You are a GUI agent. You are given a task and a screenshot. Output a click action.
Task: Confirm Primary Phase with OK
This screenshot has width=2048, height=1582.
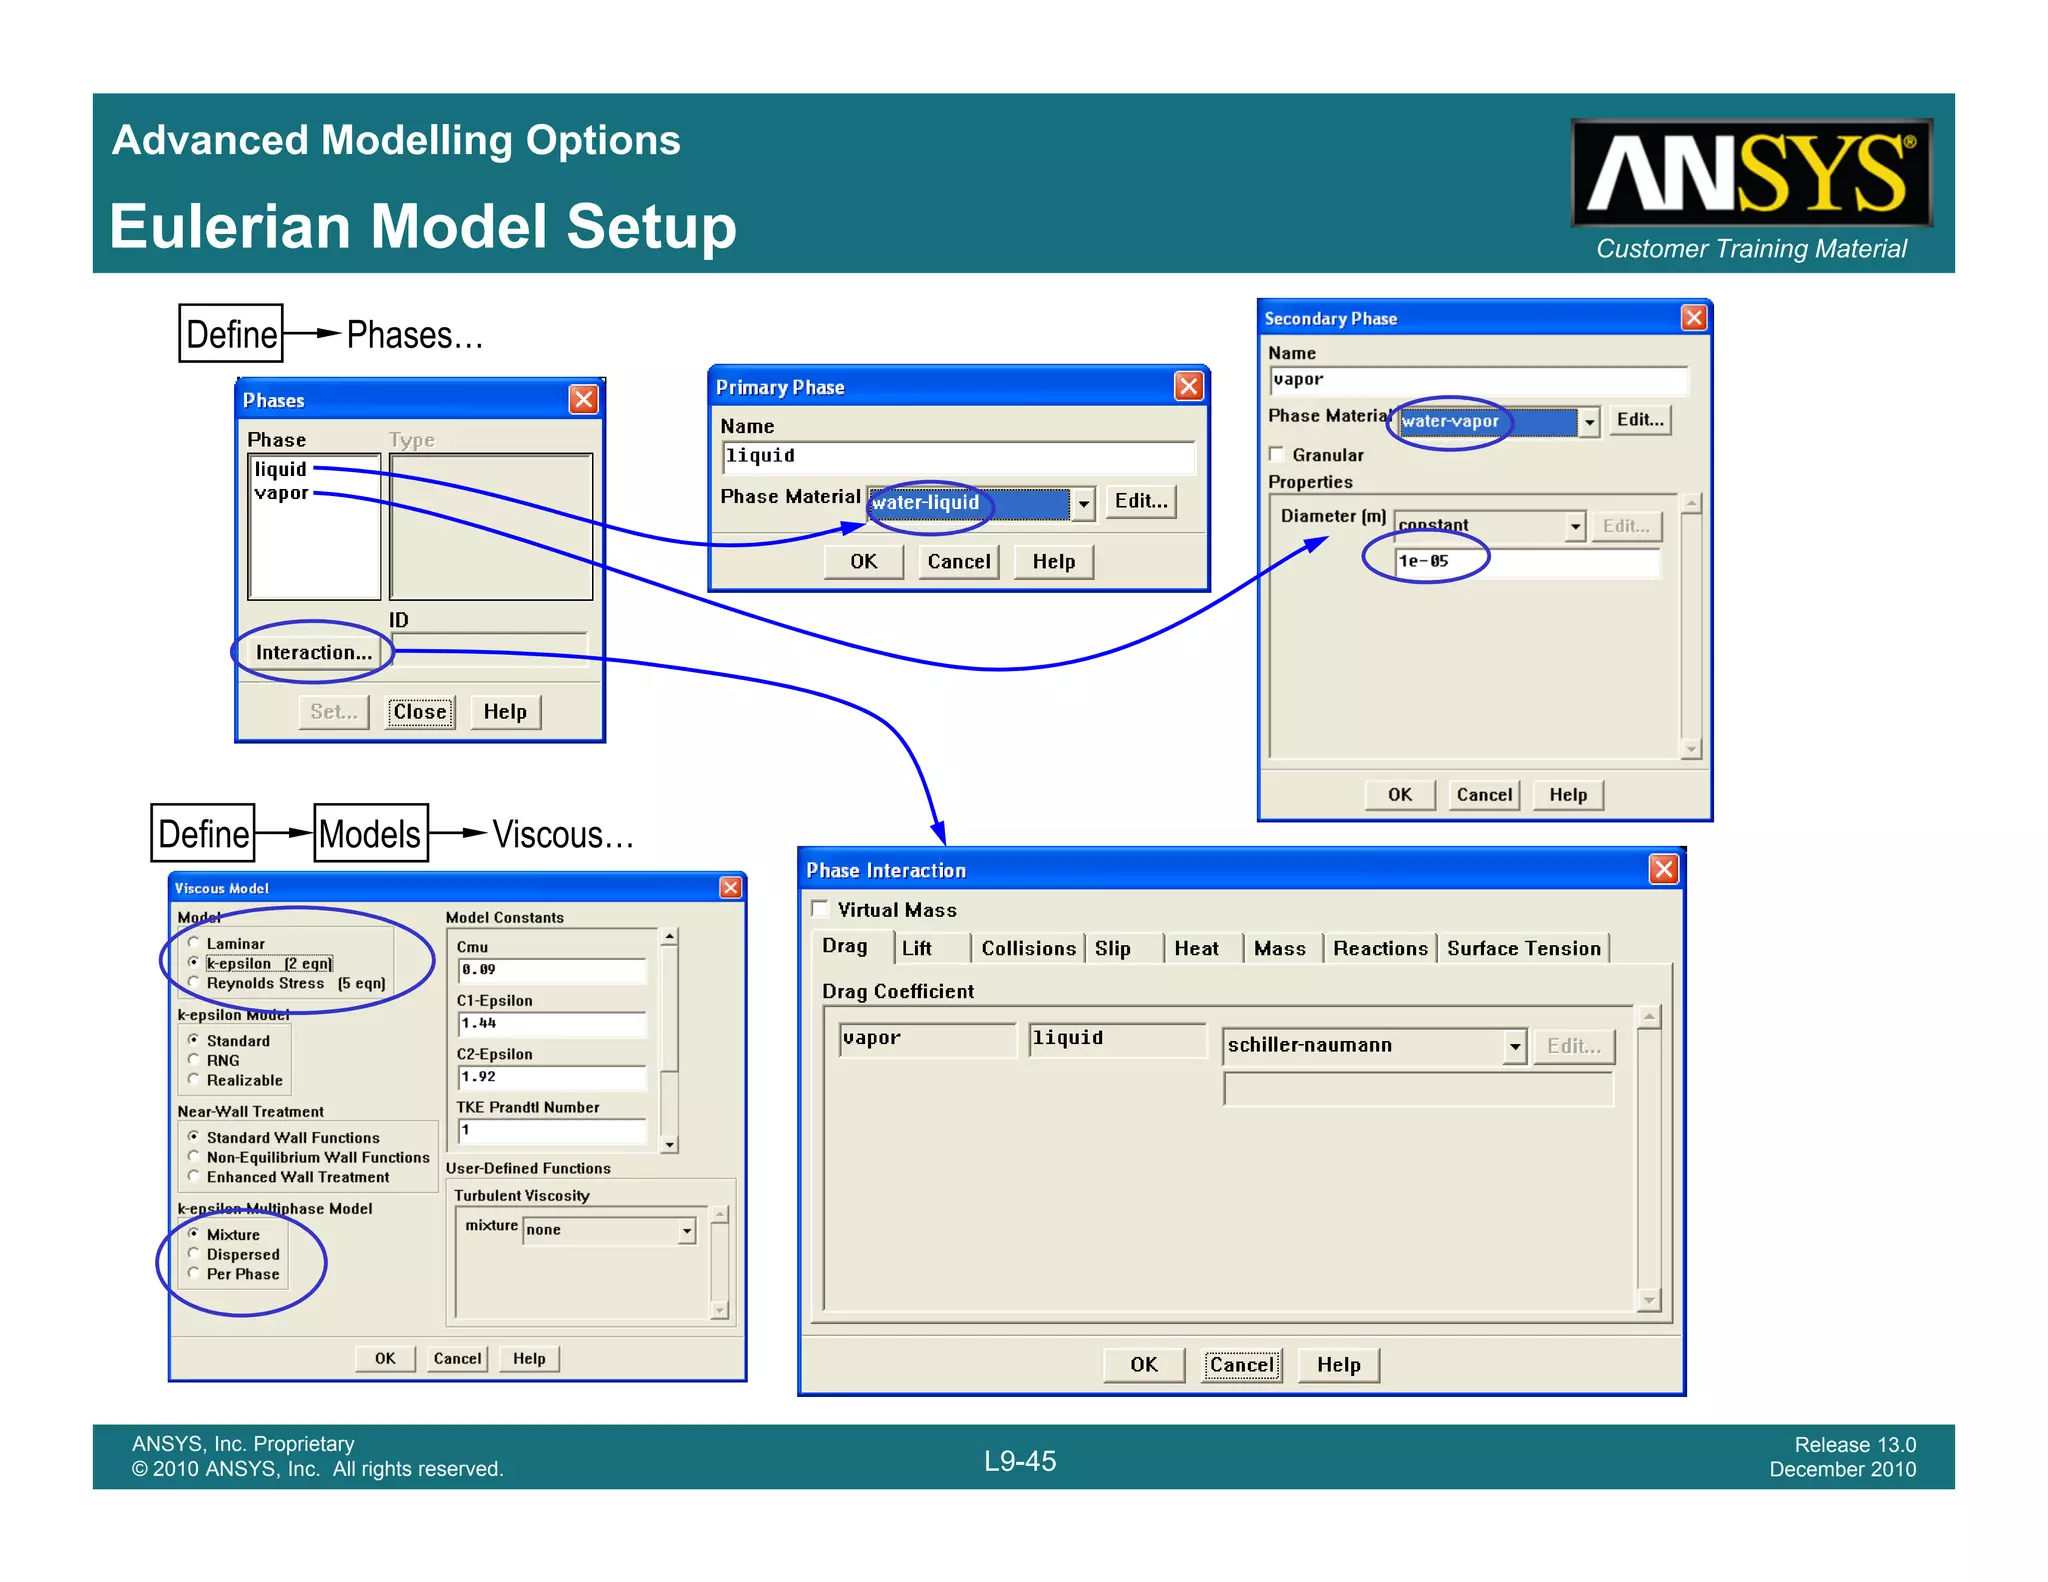point(864,562)
